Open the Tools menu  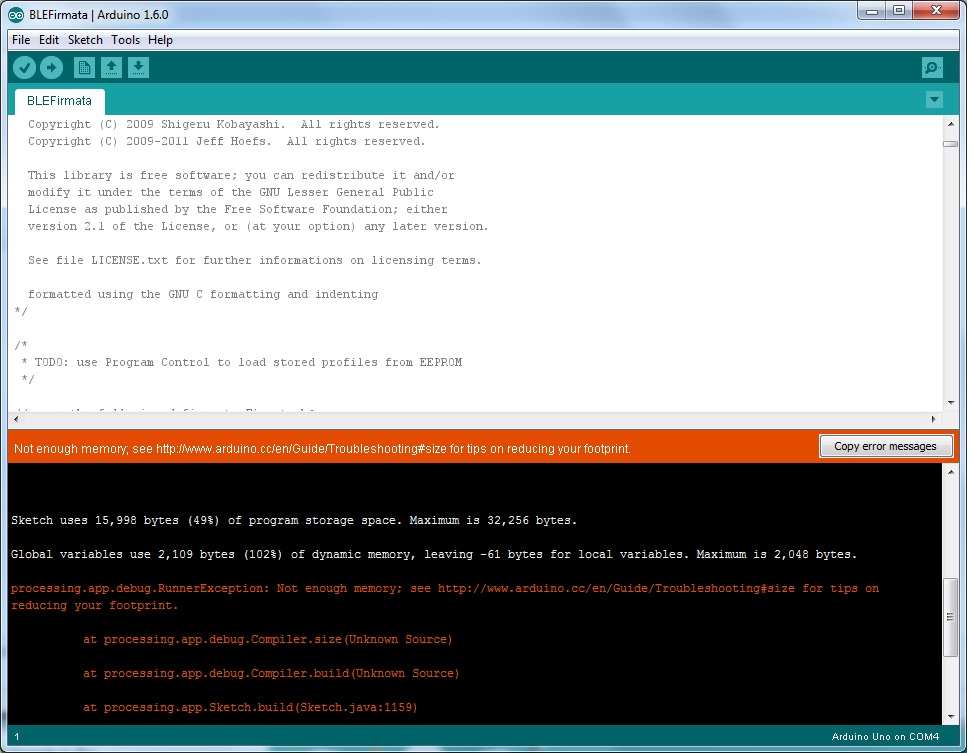(125, 40)
